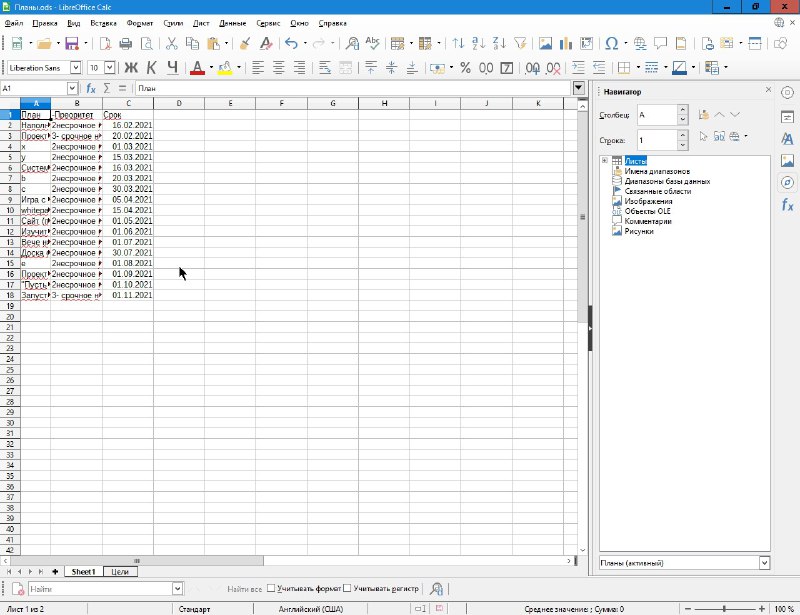Screen dimensions: 800x615
Task: Click the red font color swatch
Action: click(x=197, y=68)
